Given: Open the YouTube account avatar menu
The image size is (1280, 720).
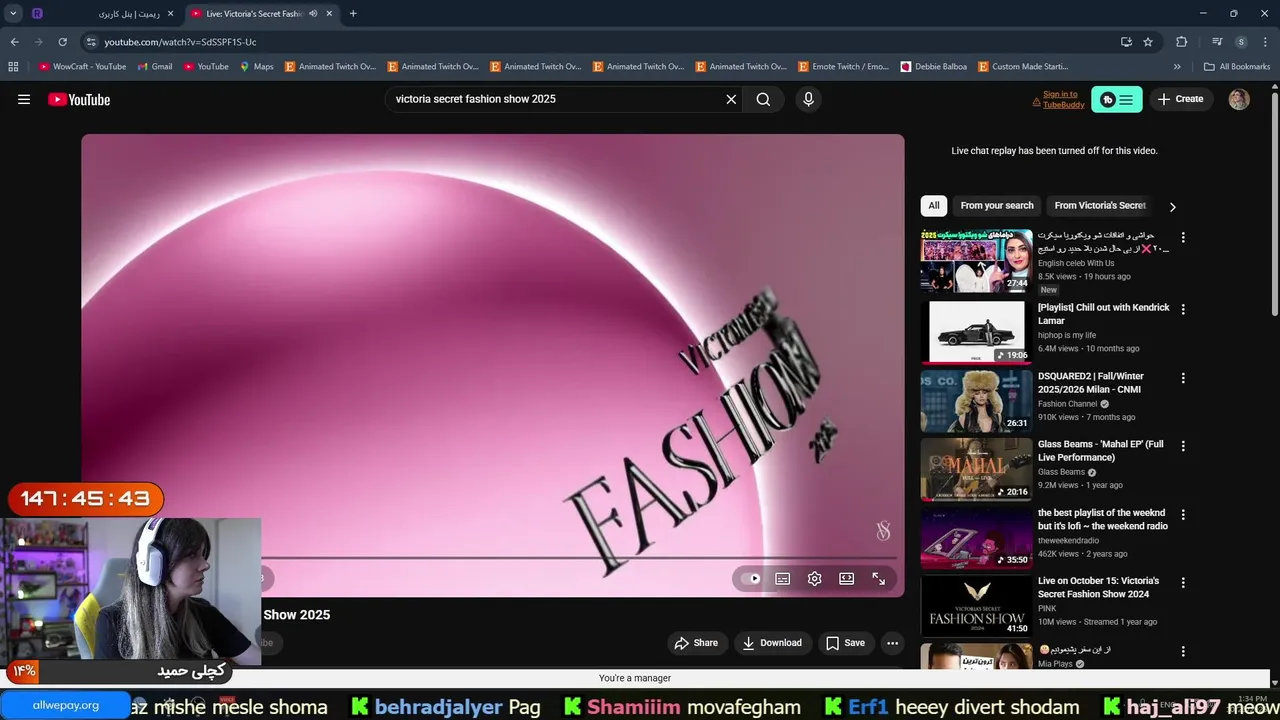Looking at the screenshot, I should pos(1239,99).
